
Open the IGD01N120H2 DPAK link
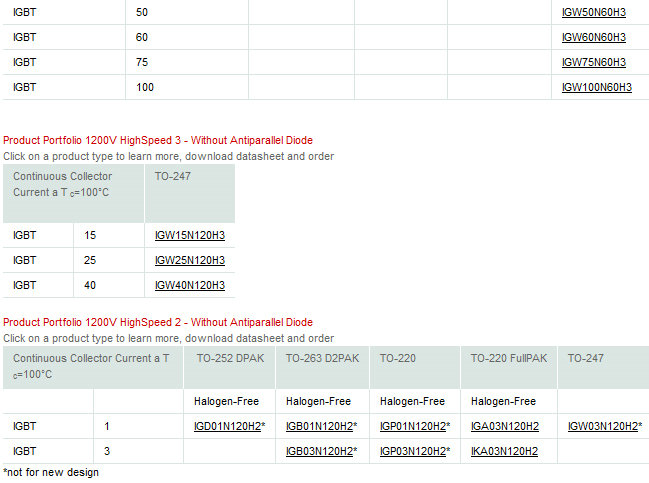227,427
